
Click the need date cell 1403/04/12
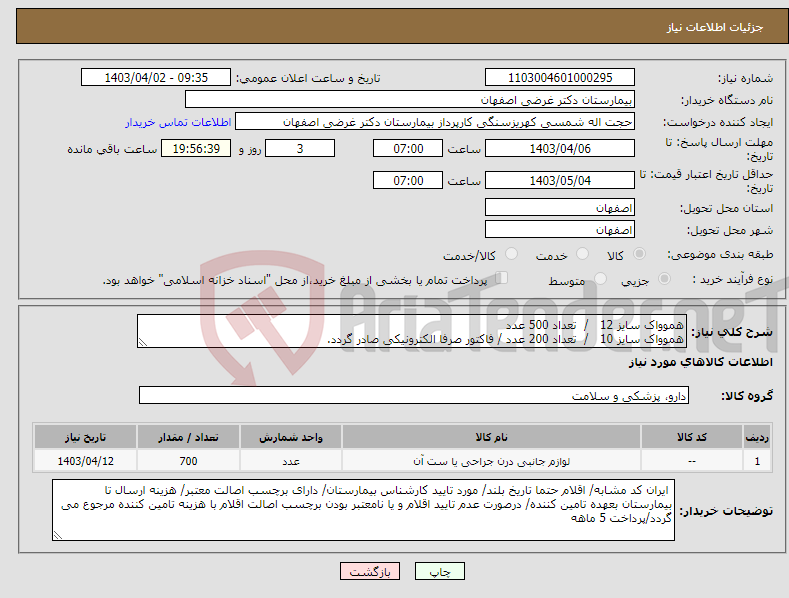pos(86,461)
